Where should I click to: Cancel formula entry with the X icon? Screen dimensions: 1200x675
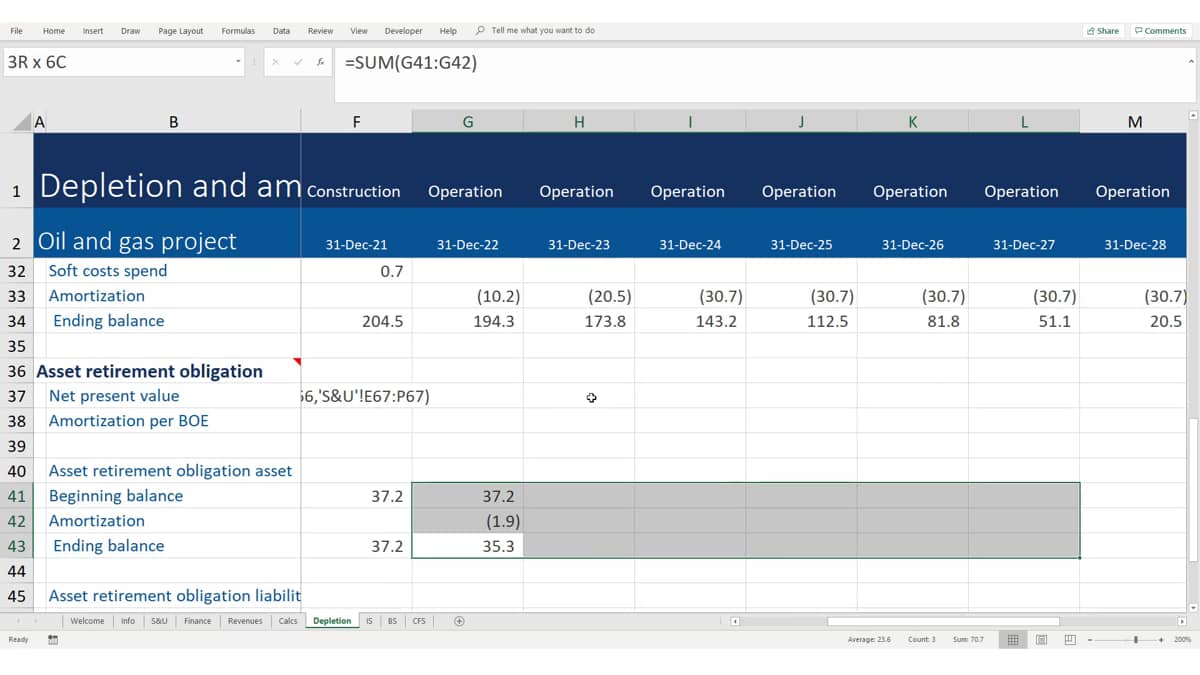(x=275, y=62)
